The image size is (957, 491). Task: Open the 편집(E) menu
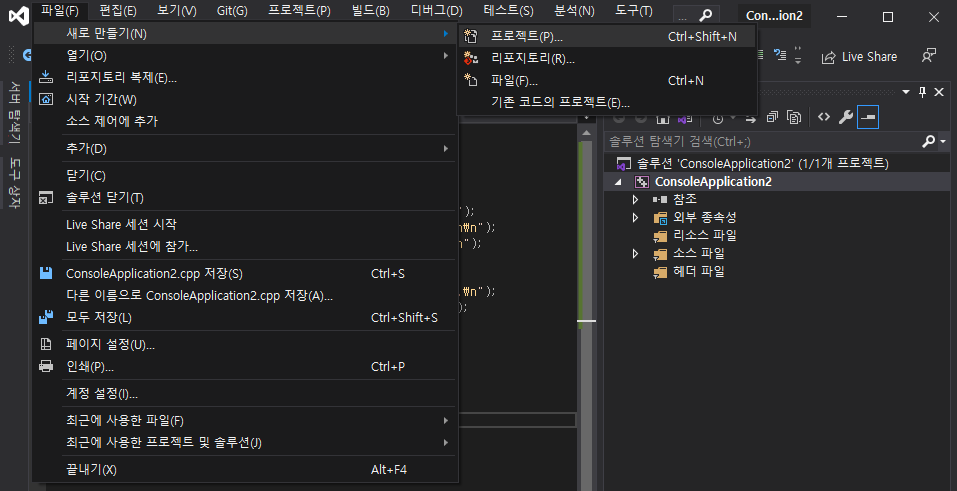click(x=118, y=11)
